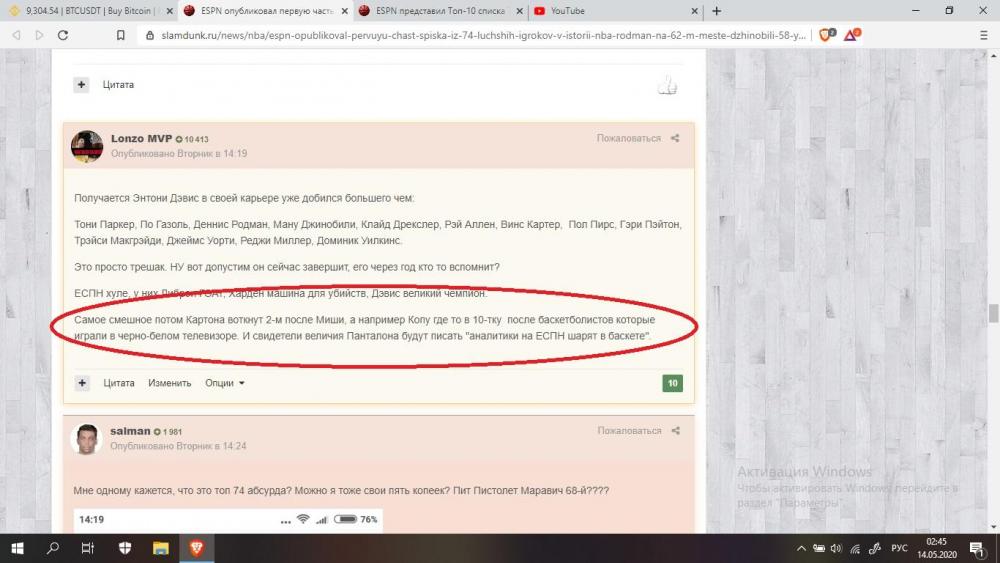The image size is (1000, 563).
Task: Bookmark this page via the bookmark icon
Action: click(x=120, y=34)
